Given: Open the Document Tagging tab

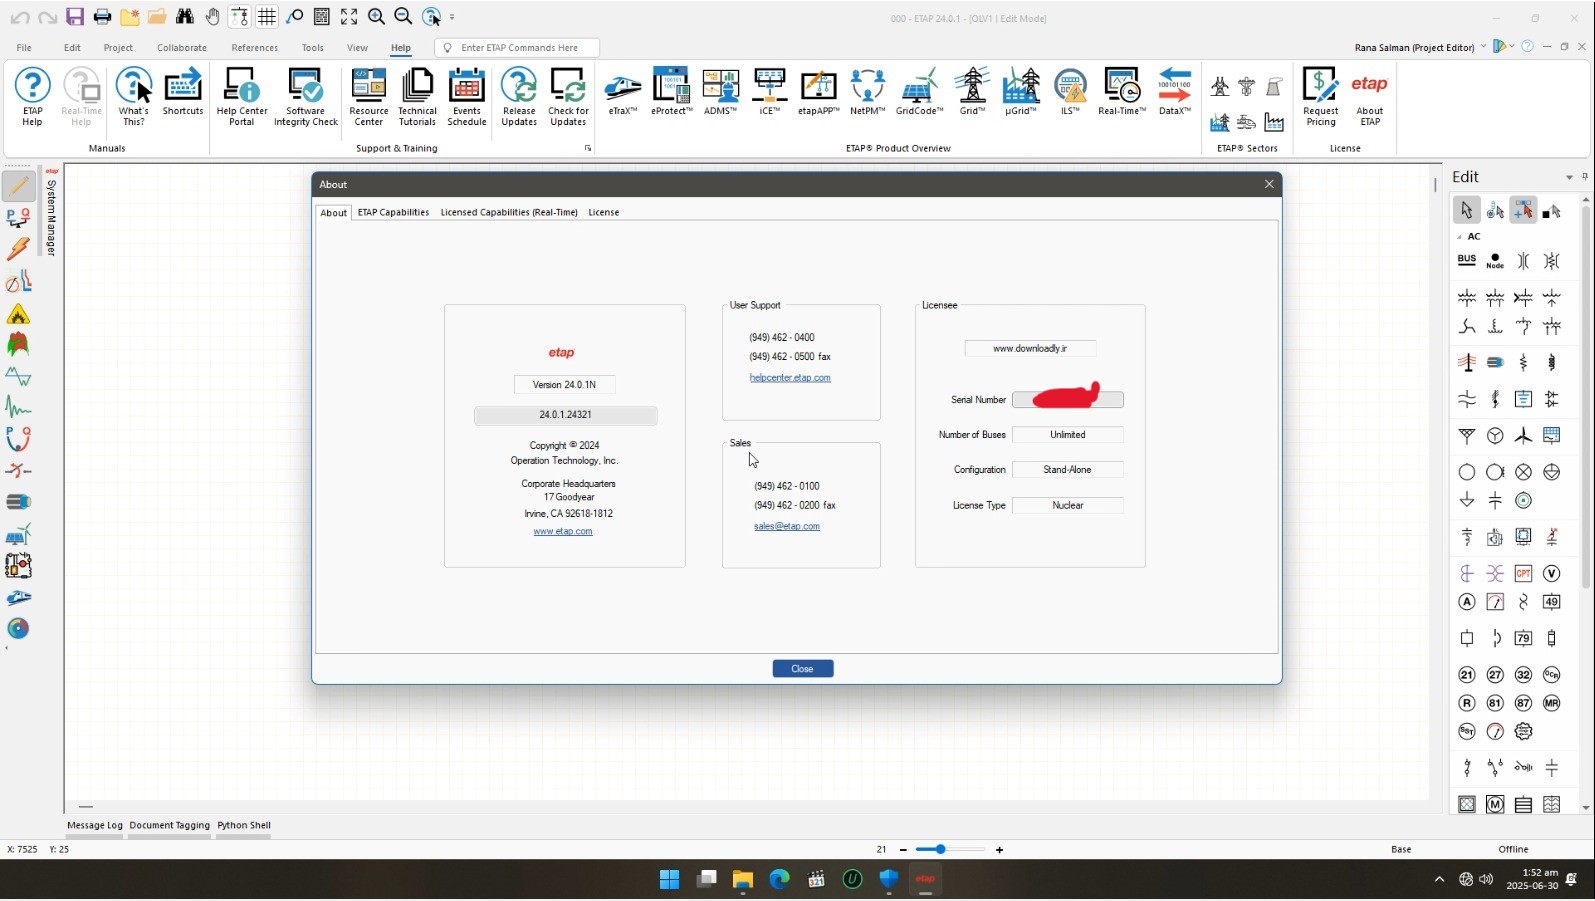Looking at the screenshot, I should point(170,826).
